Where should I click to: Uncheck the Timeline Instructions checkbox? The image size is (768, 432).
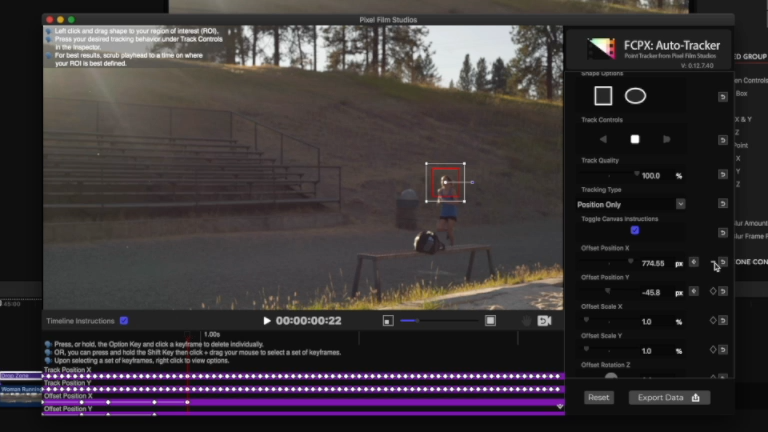click(x=124, y=321)
